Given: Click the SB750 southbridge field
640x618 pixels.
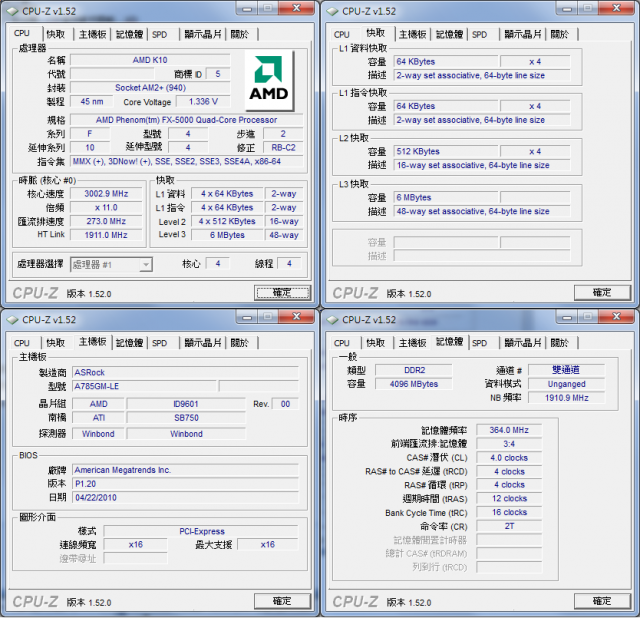Looking at the screenshot, I should [x=186, y=418].
